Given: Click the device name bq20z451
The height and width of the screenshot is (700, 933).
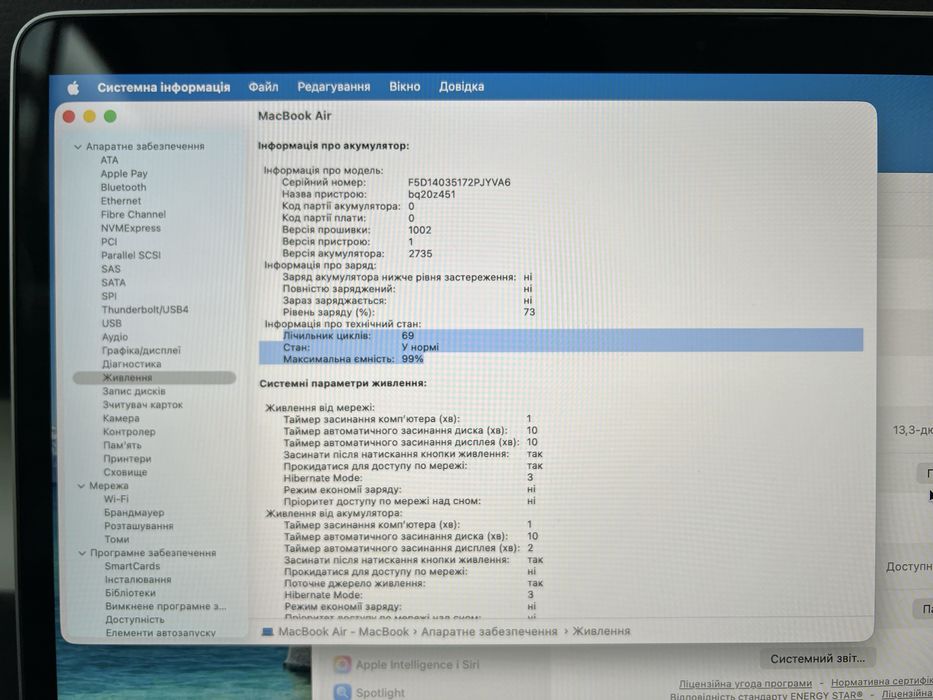Looking at the screenshot, I should tap(432, 194).
